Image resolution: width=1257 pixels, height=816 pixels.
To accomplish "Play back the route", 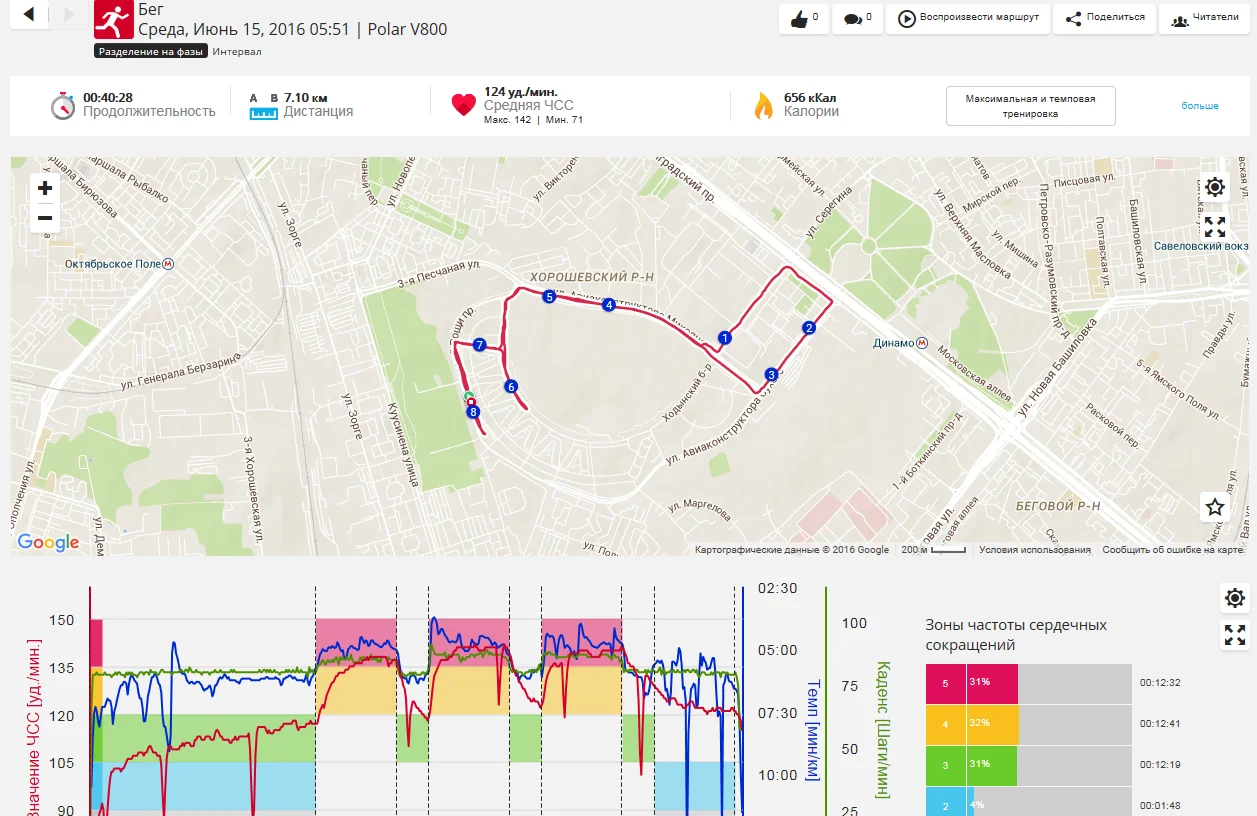I will [x=968, y=19].
